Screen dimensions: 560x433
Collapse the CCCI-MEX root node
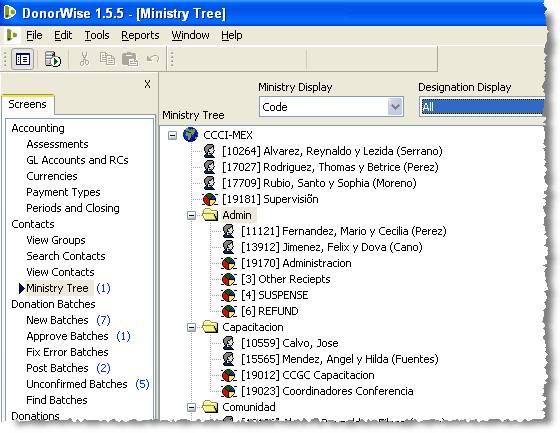(x=172, y=135)
